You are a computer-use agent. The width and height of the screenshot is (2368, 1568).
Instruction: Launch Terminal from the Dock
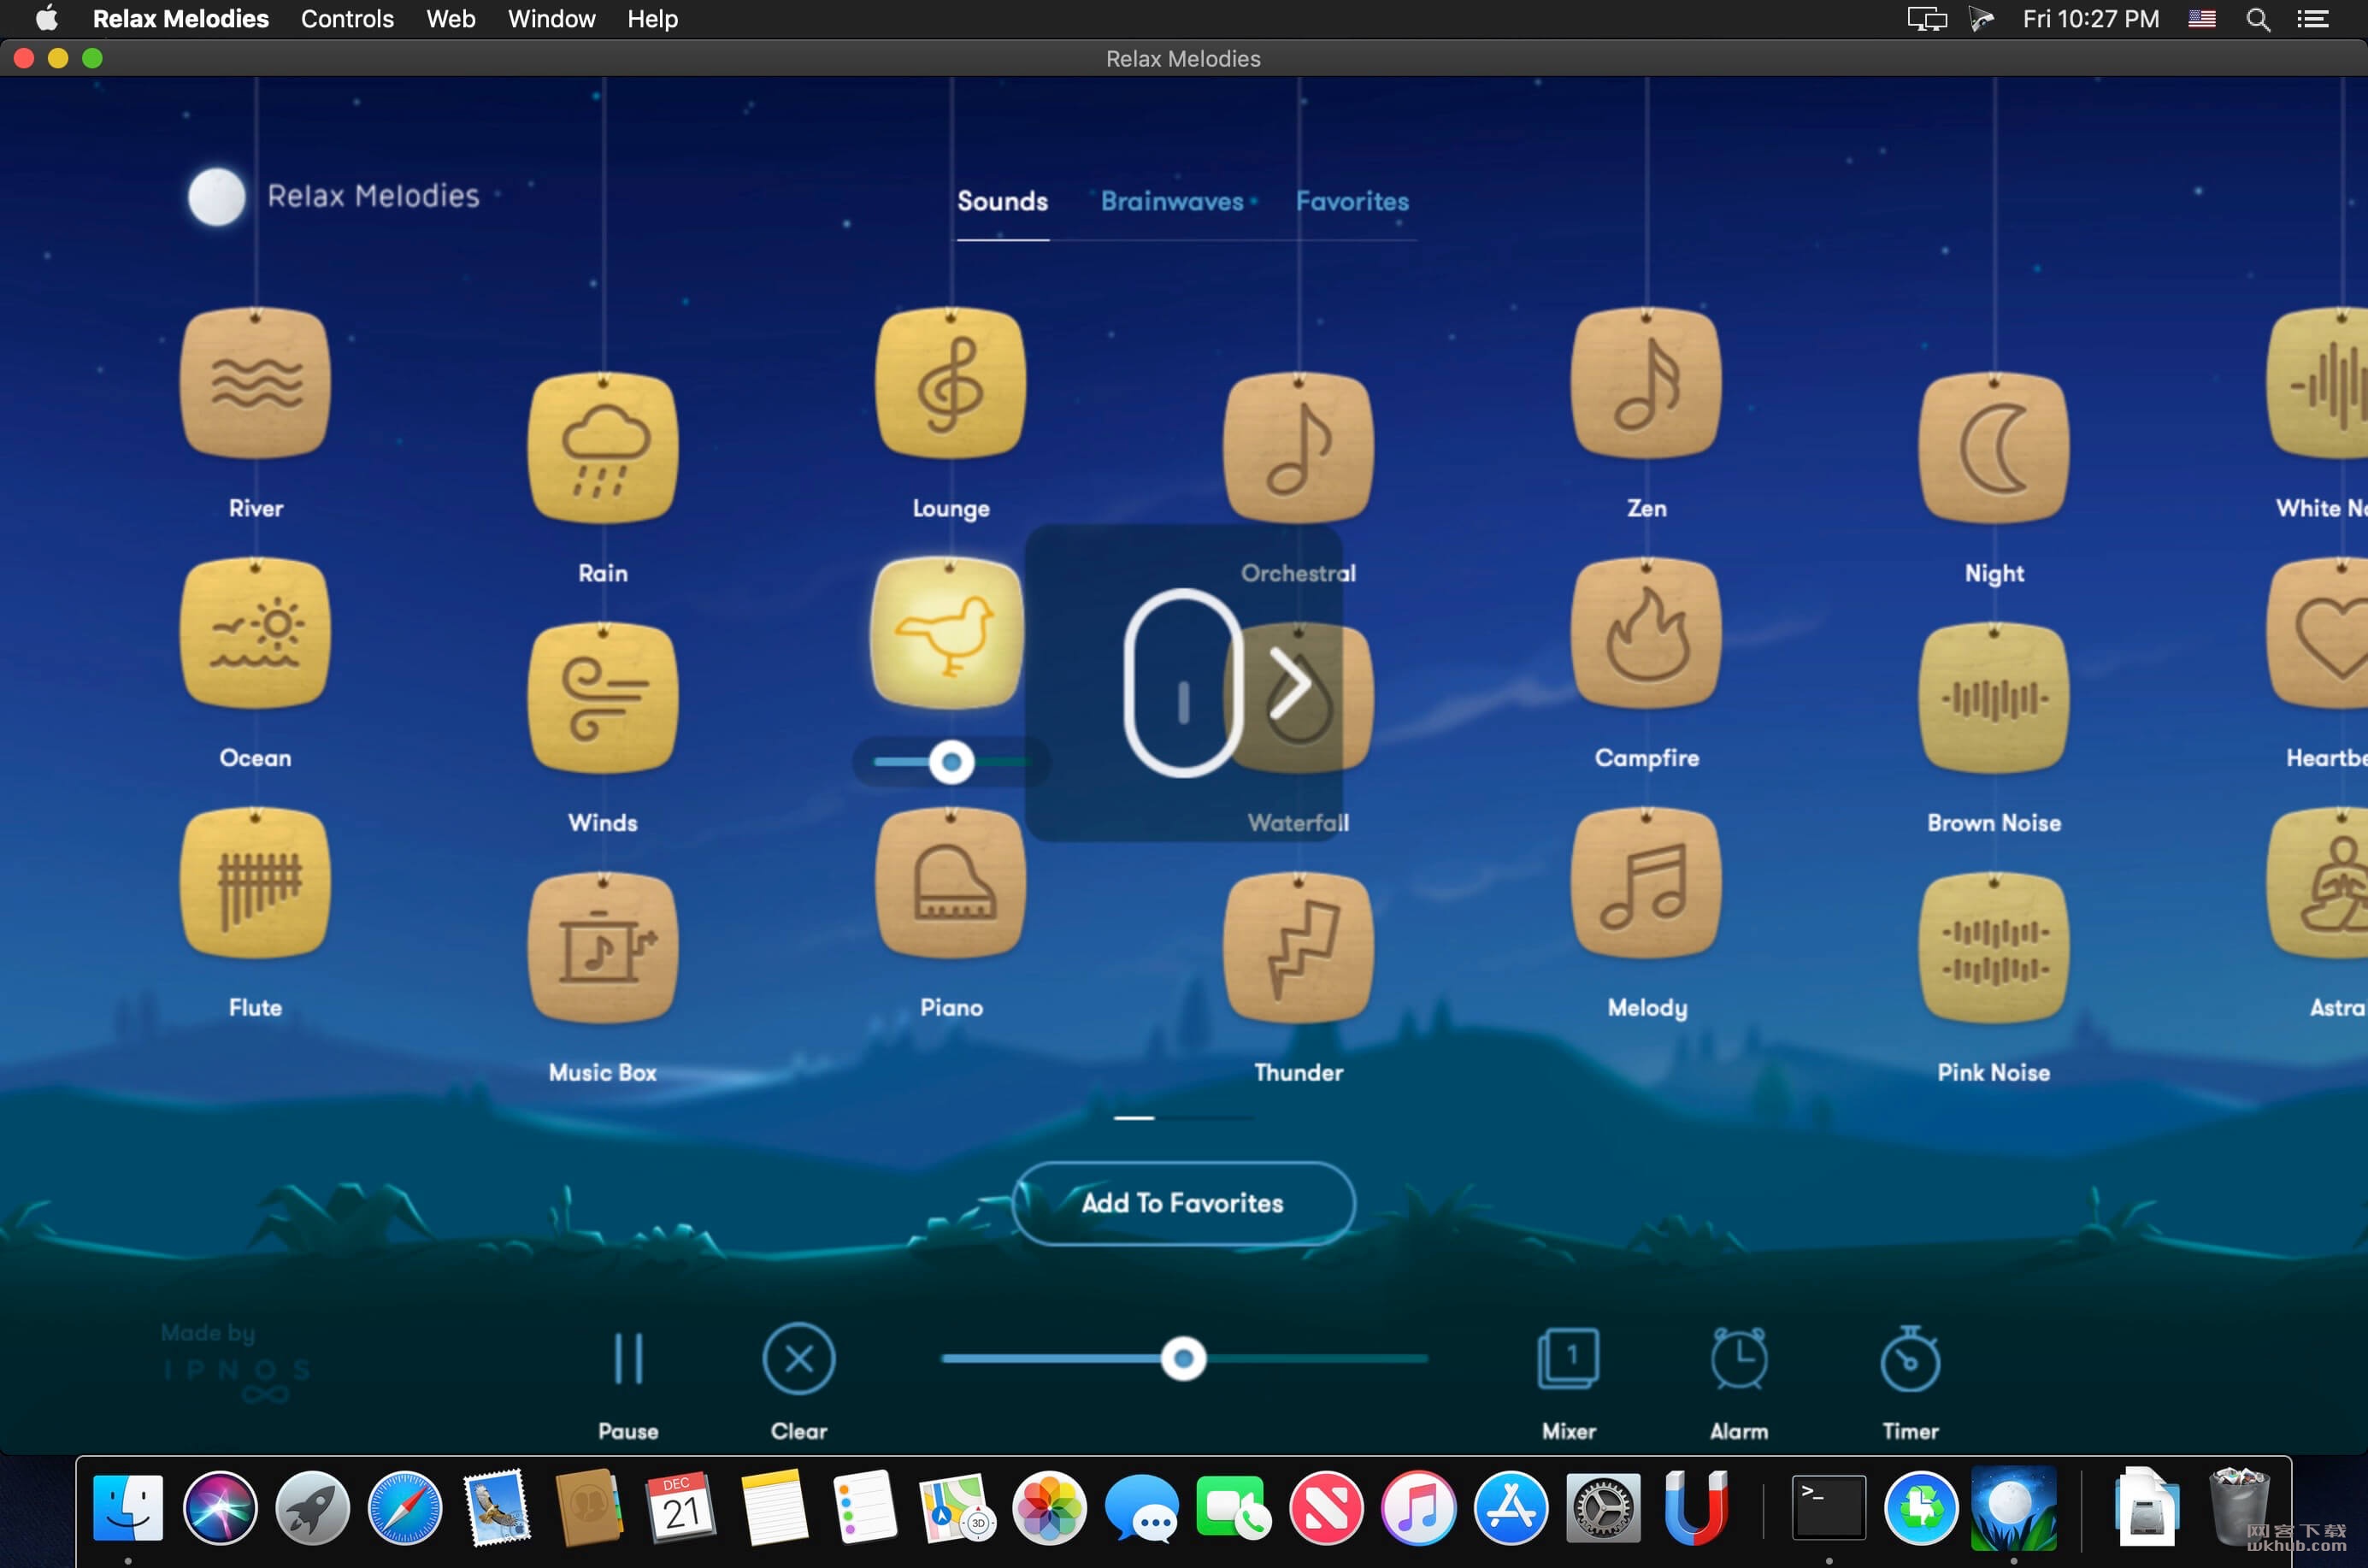tap(1828, 1508)
